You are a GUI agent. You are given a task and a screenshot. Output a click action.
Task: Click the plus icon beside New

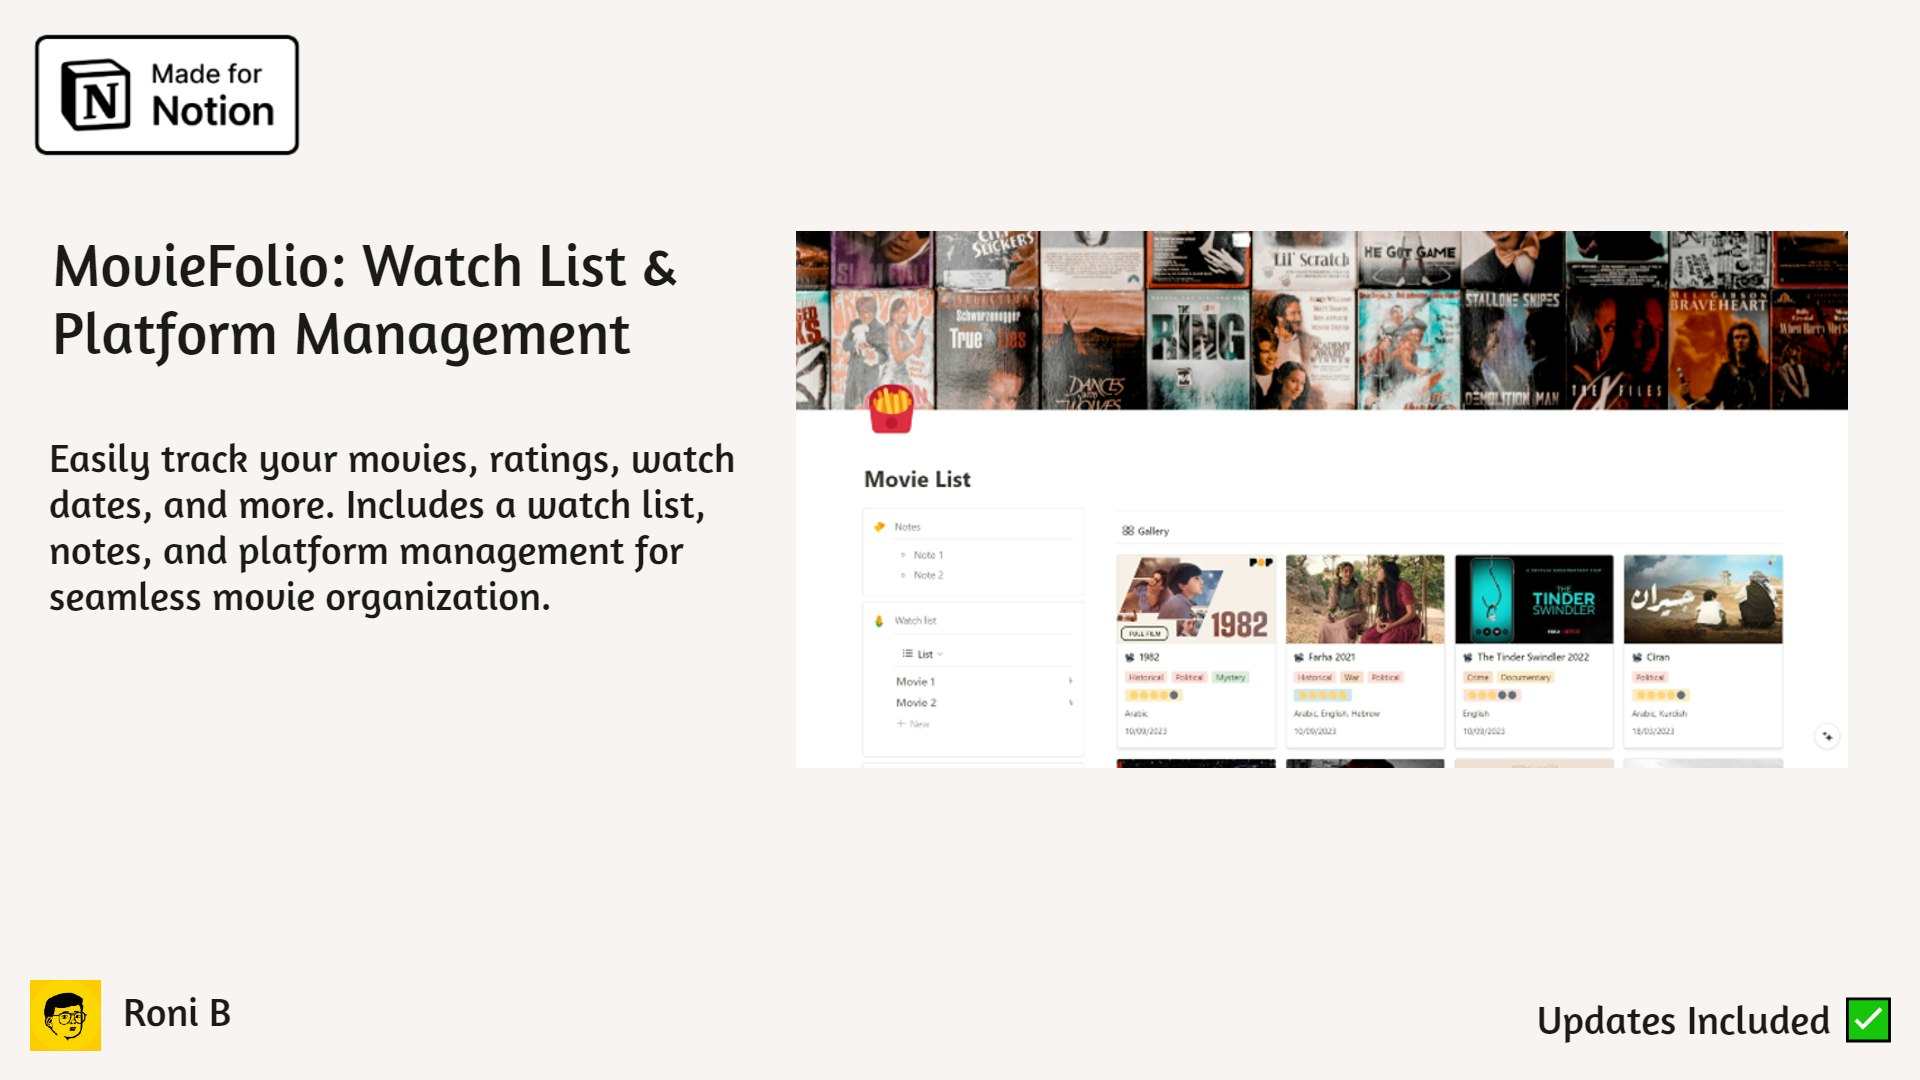click(901, 724)
